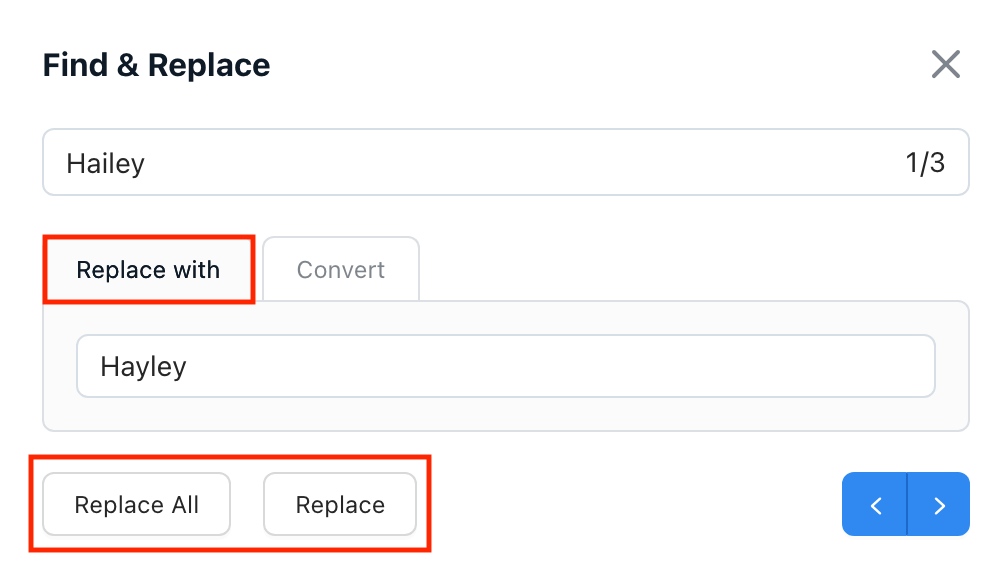Replace only the current Hailey match
Screen dimensions: 1008x578
coord(340,505)
